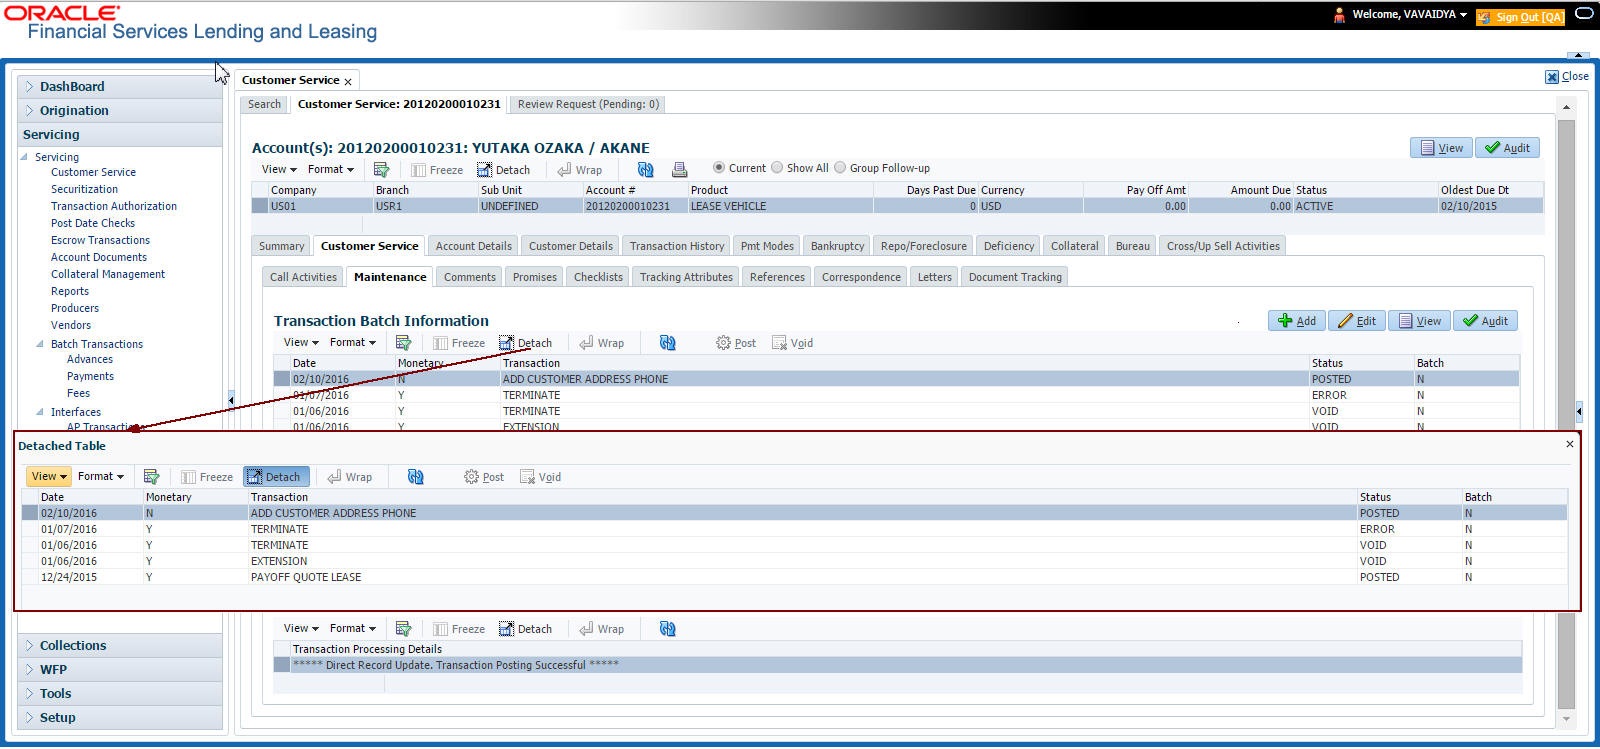Screen dimensions: 1600x749
Task: Click the Edit button in Transaction Batch
Action: [1357, 321]
